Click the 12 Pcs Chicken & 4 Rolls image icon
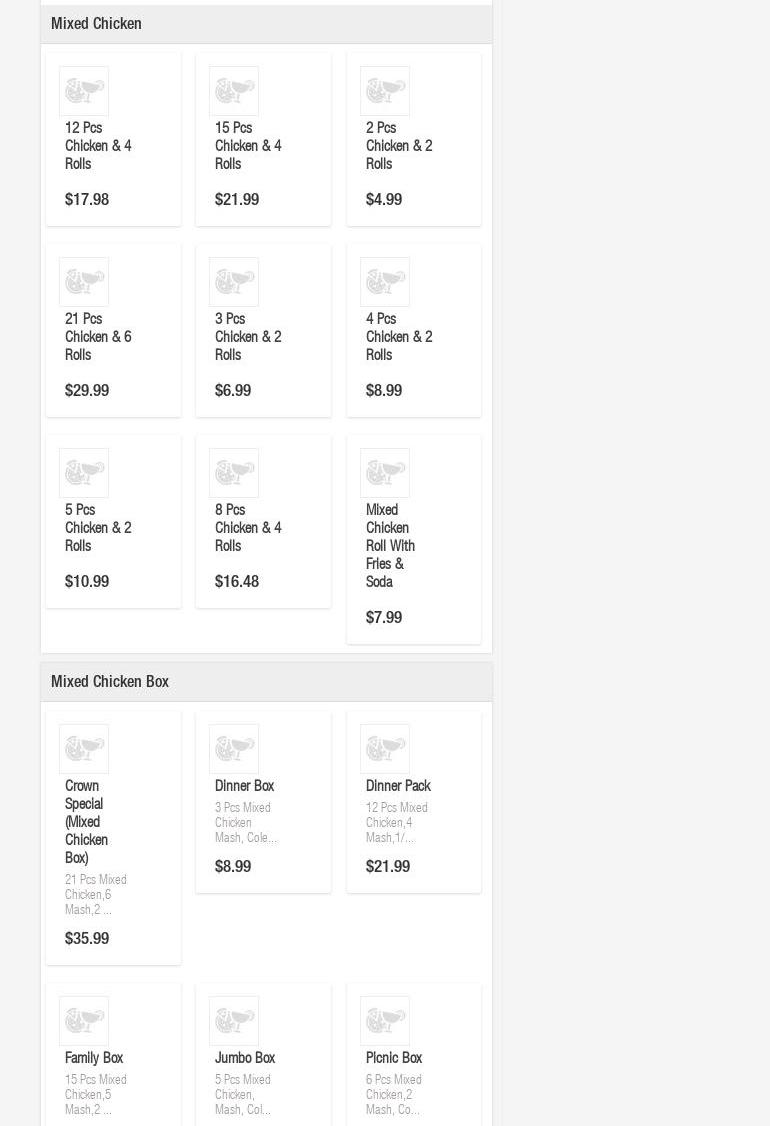 84,92
